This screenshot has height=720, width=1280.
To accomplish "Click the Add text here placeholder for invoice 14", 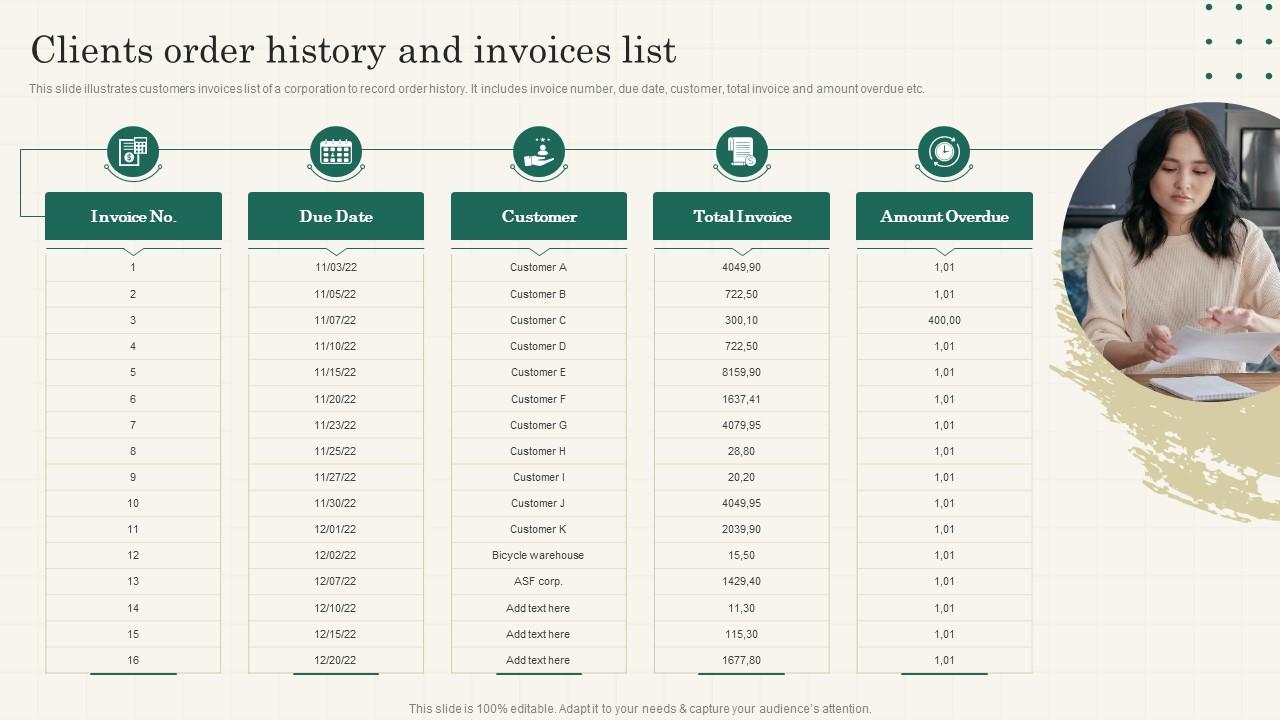I will coord(539,607).
